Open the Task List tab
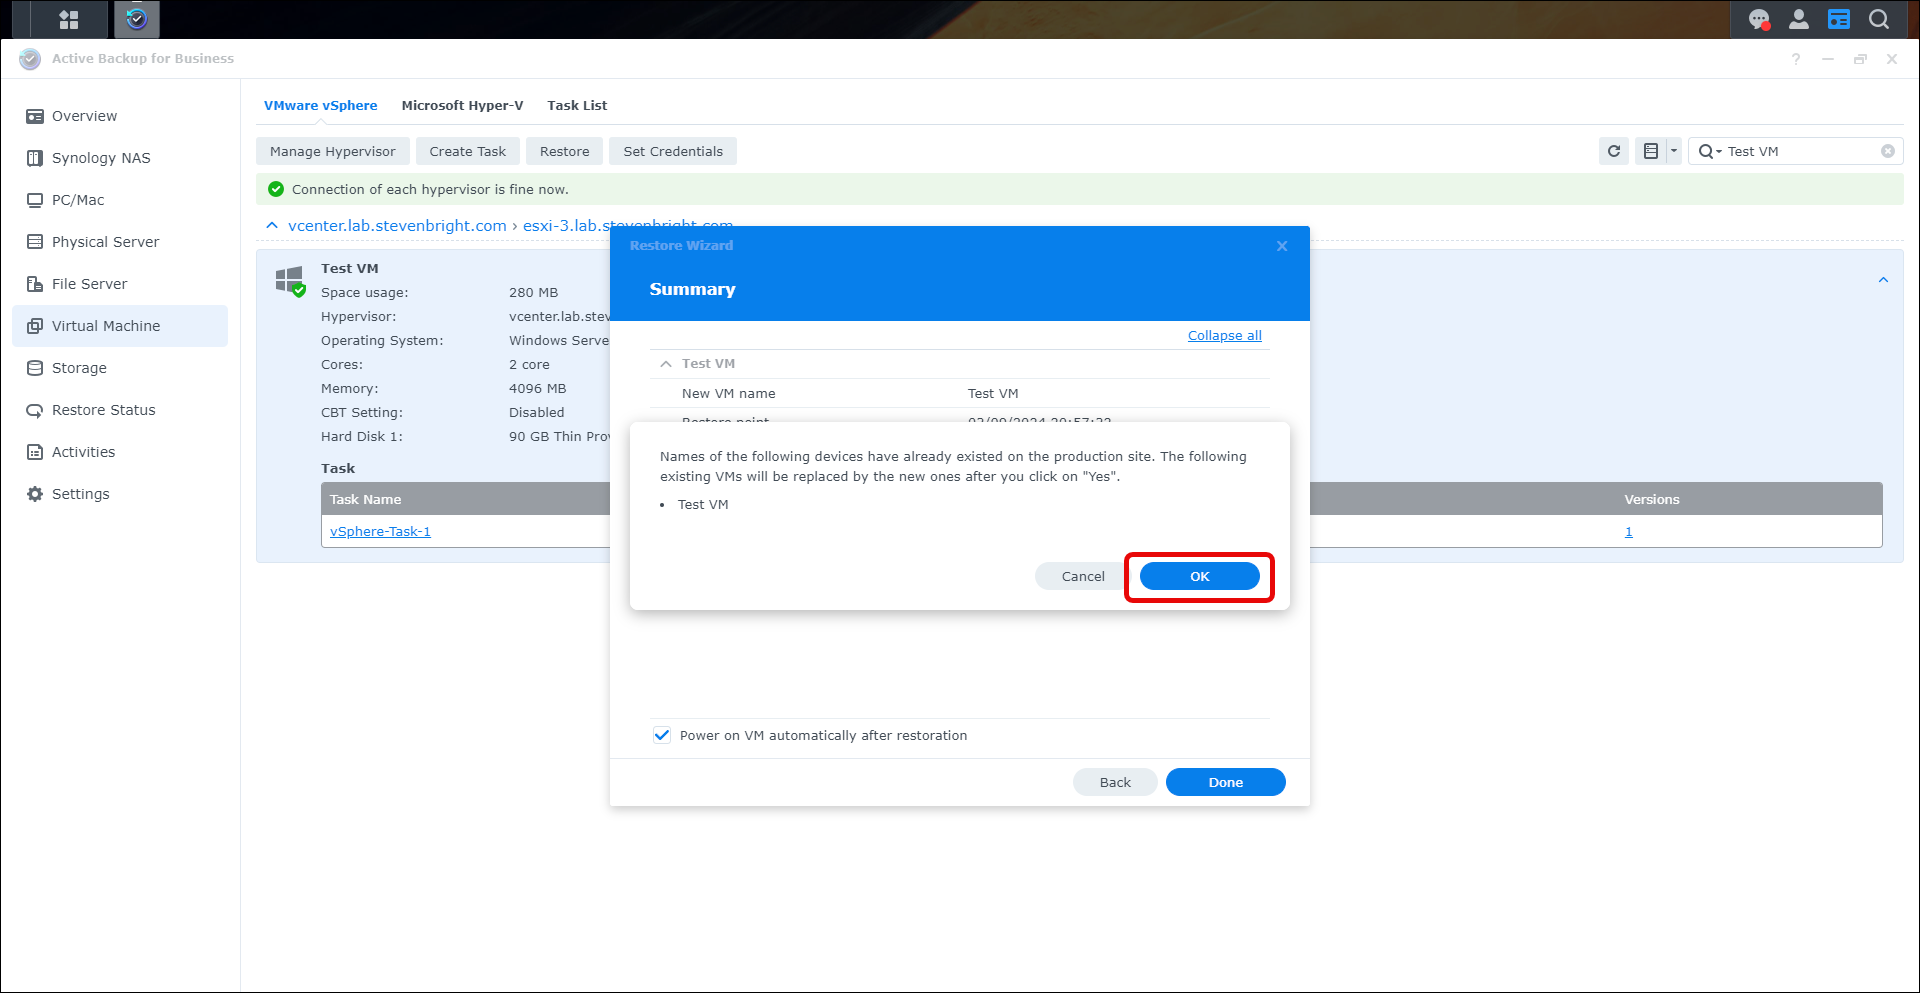Screen dimensions: 1920x993 (x=576, y=105)
